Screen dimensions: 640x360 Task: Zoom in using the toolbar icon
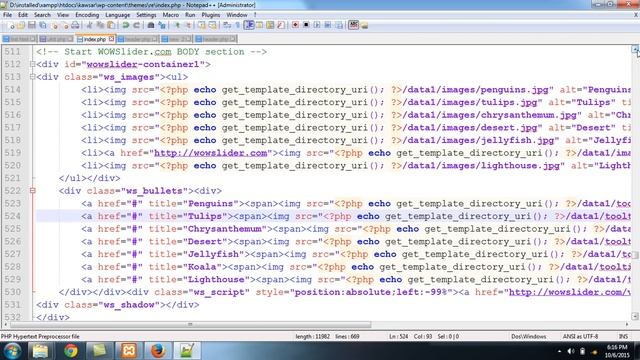177,25
